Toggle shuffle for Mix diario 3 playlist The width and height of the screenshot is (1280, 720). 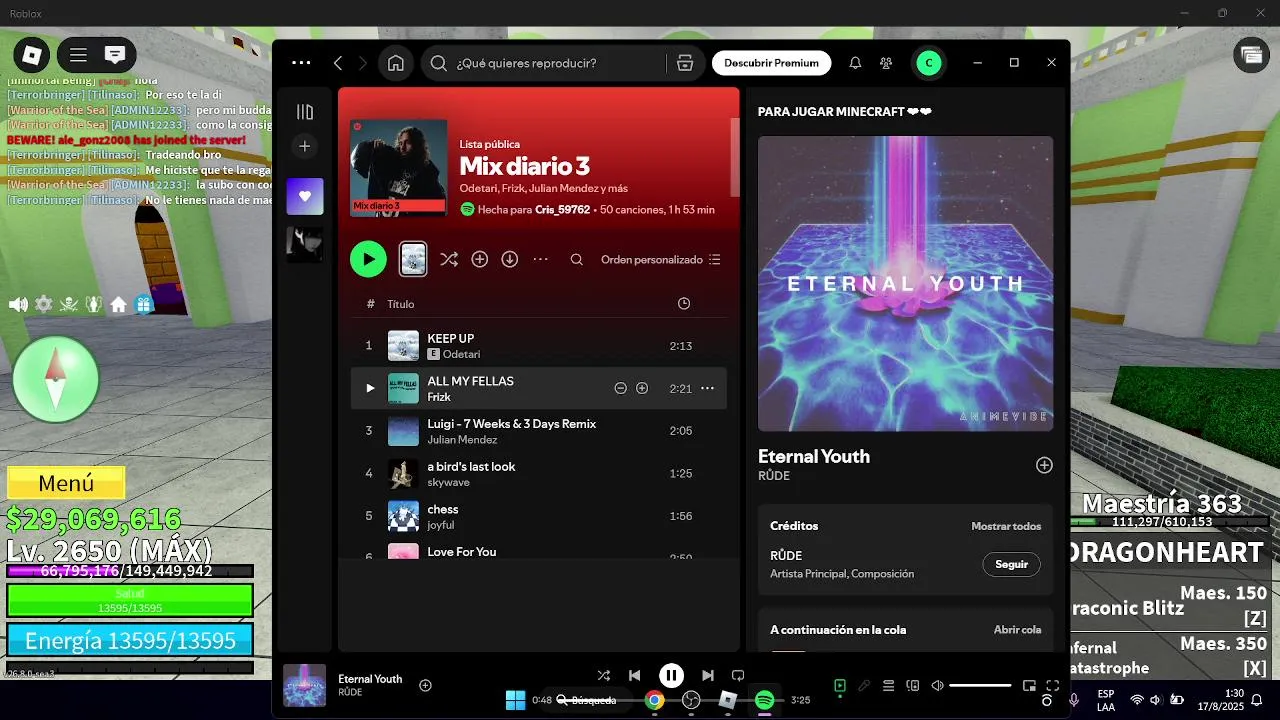pos(449,260)
